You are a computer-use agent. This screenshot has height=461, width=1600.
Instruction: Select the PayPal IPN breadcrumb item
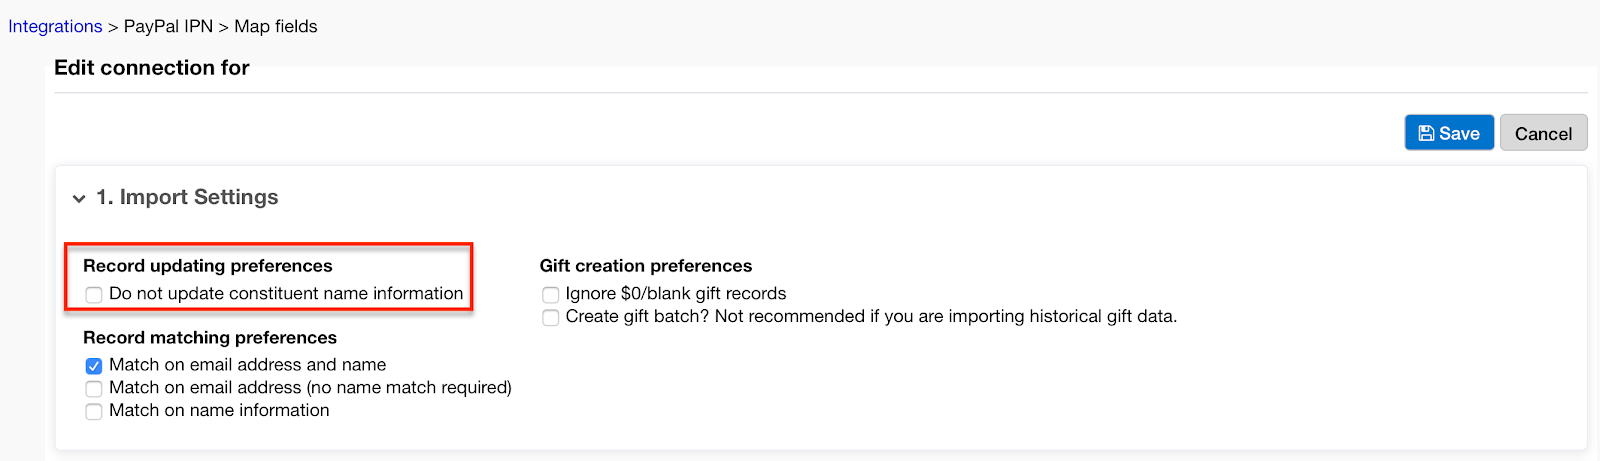point(168,26)
